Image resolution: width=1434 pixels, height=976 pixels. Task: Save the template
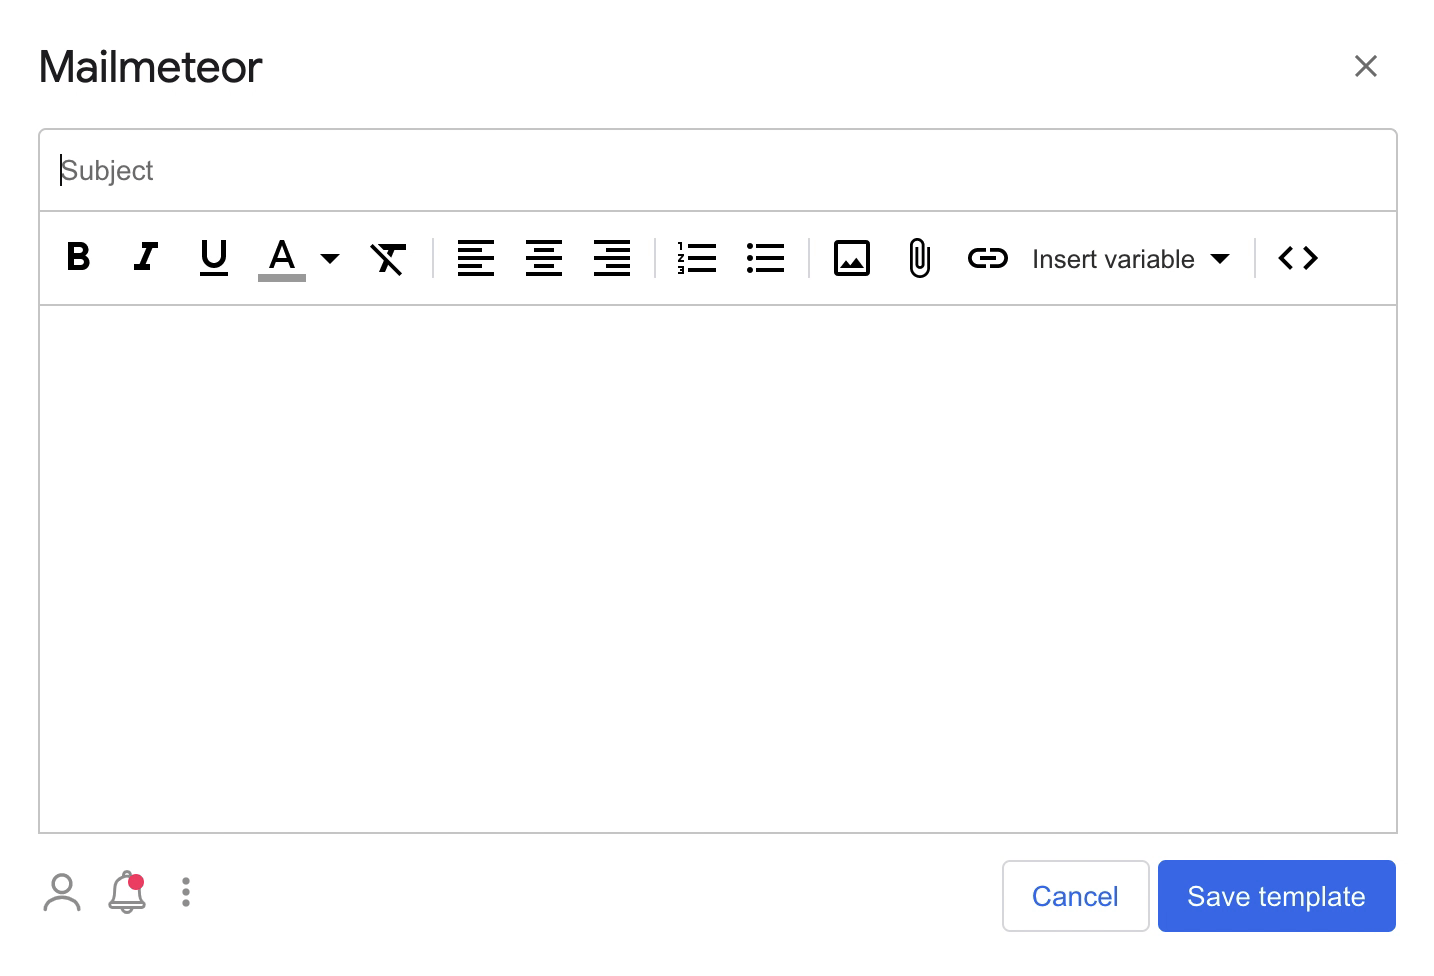tap(1277, 896)
